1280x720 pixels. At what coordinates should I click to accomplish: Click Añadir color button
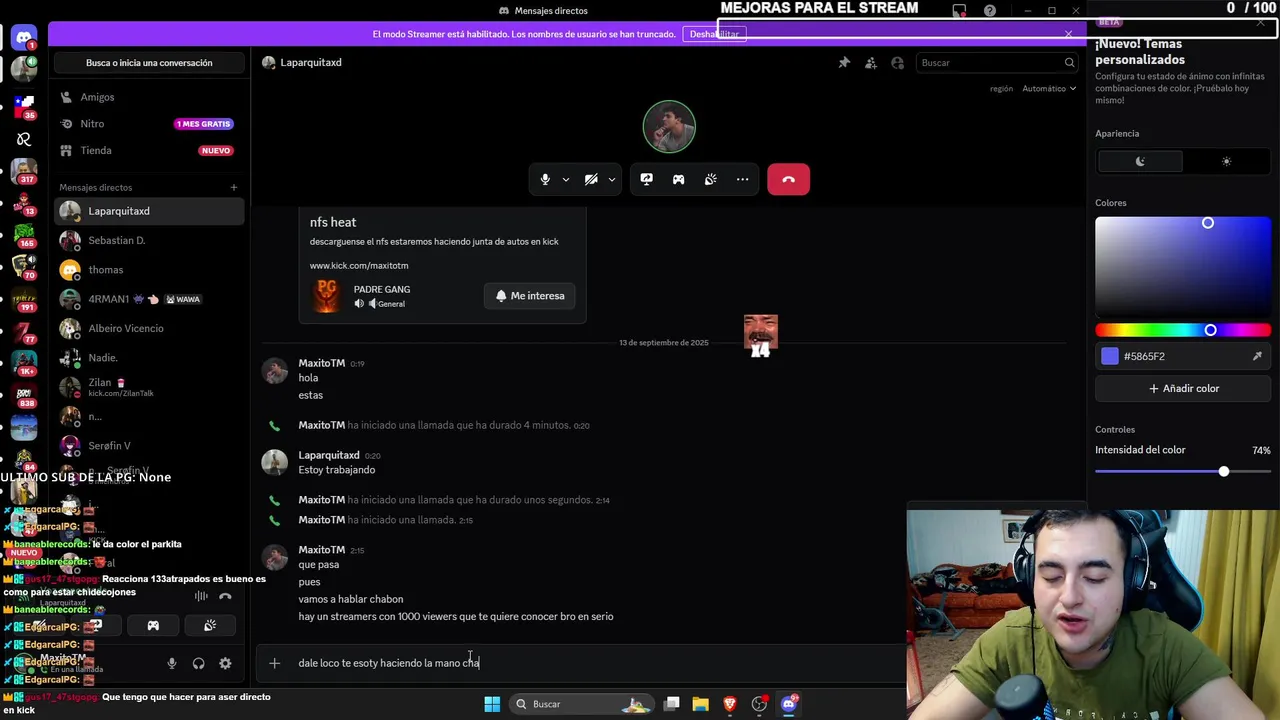[x=1184, y=388]
